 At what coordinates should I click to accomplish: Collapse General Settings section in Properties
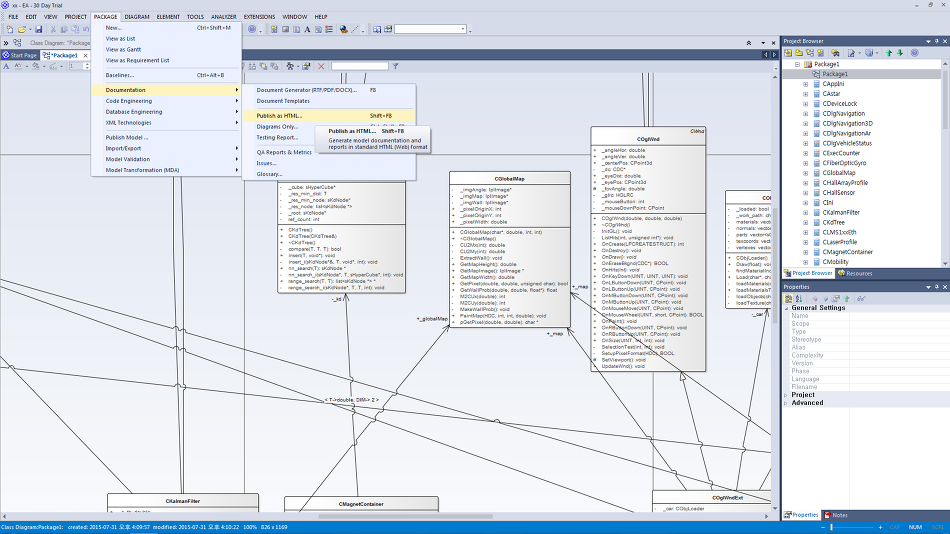pos(786,308)
